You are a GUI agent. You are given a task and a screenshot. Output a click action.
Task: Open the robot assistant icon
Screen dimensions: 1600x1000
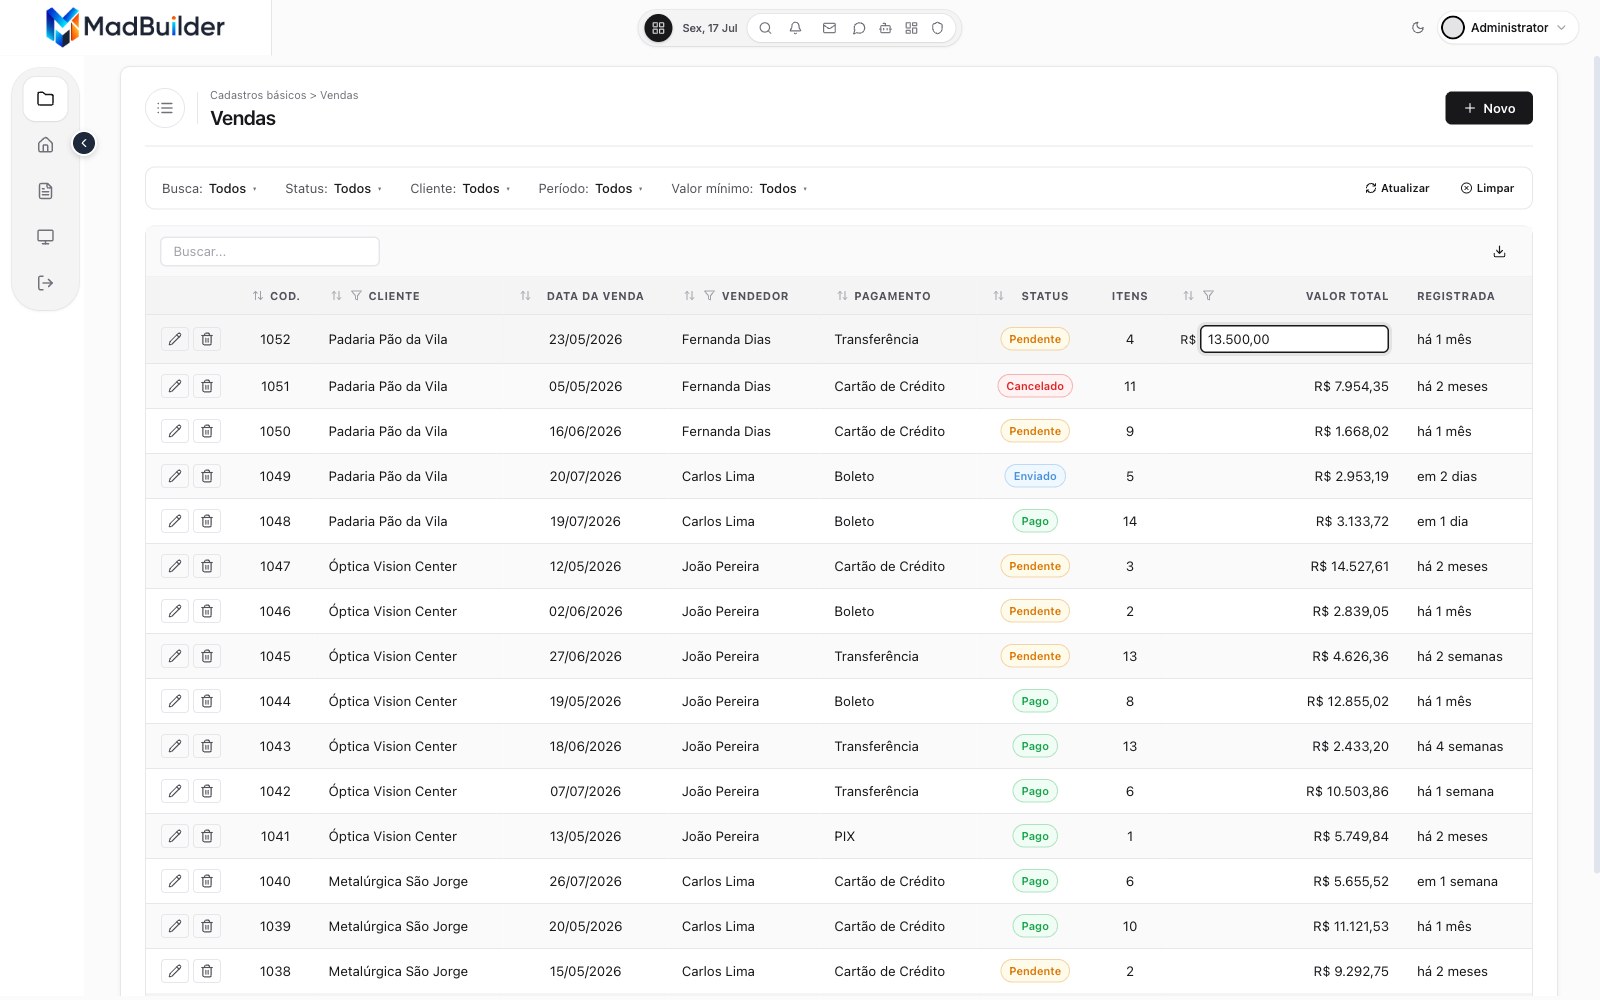pyautogui.click(x=885, y=28)
